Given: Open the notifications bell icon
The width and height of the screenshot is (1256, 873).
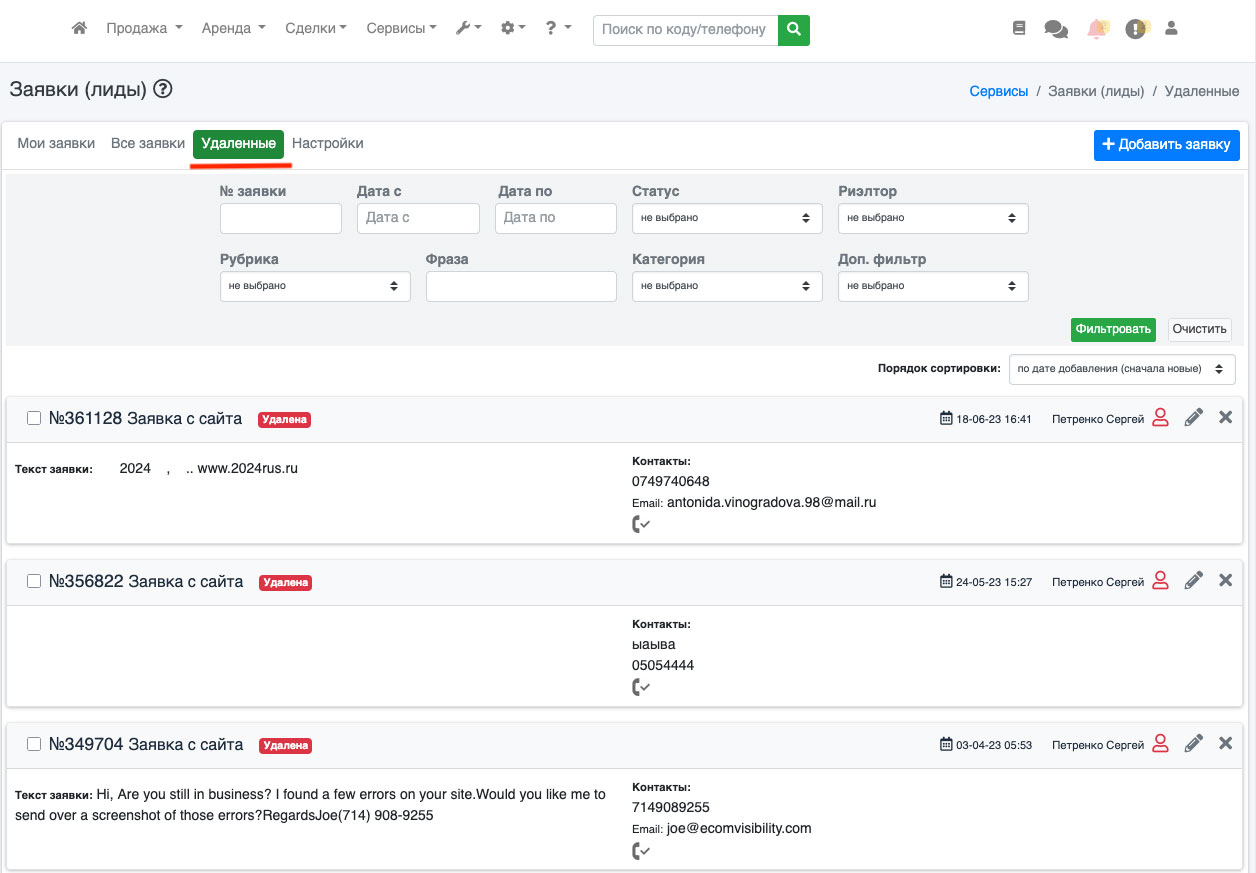Looking at the screenshot, I should coord(1097,29).
